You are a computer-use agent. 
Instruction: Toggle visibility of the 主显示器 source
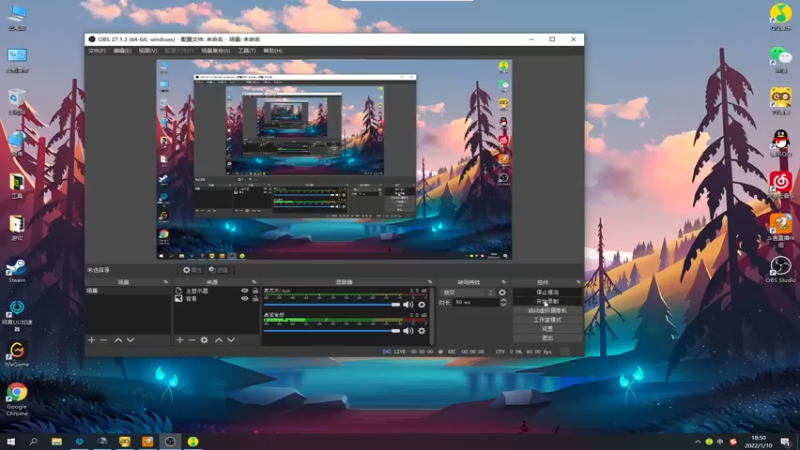pos(245,291)
